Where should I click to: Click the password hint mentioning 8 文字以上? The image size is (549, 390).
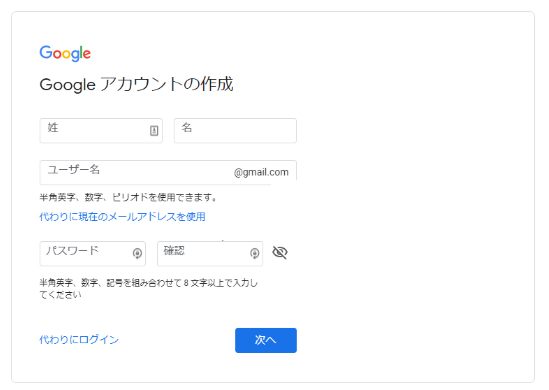[148, 283]
